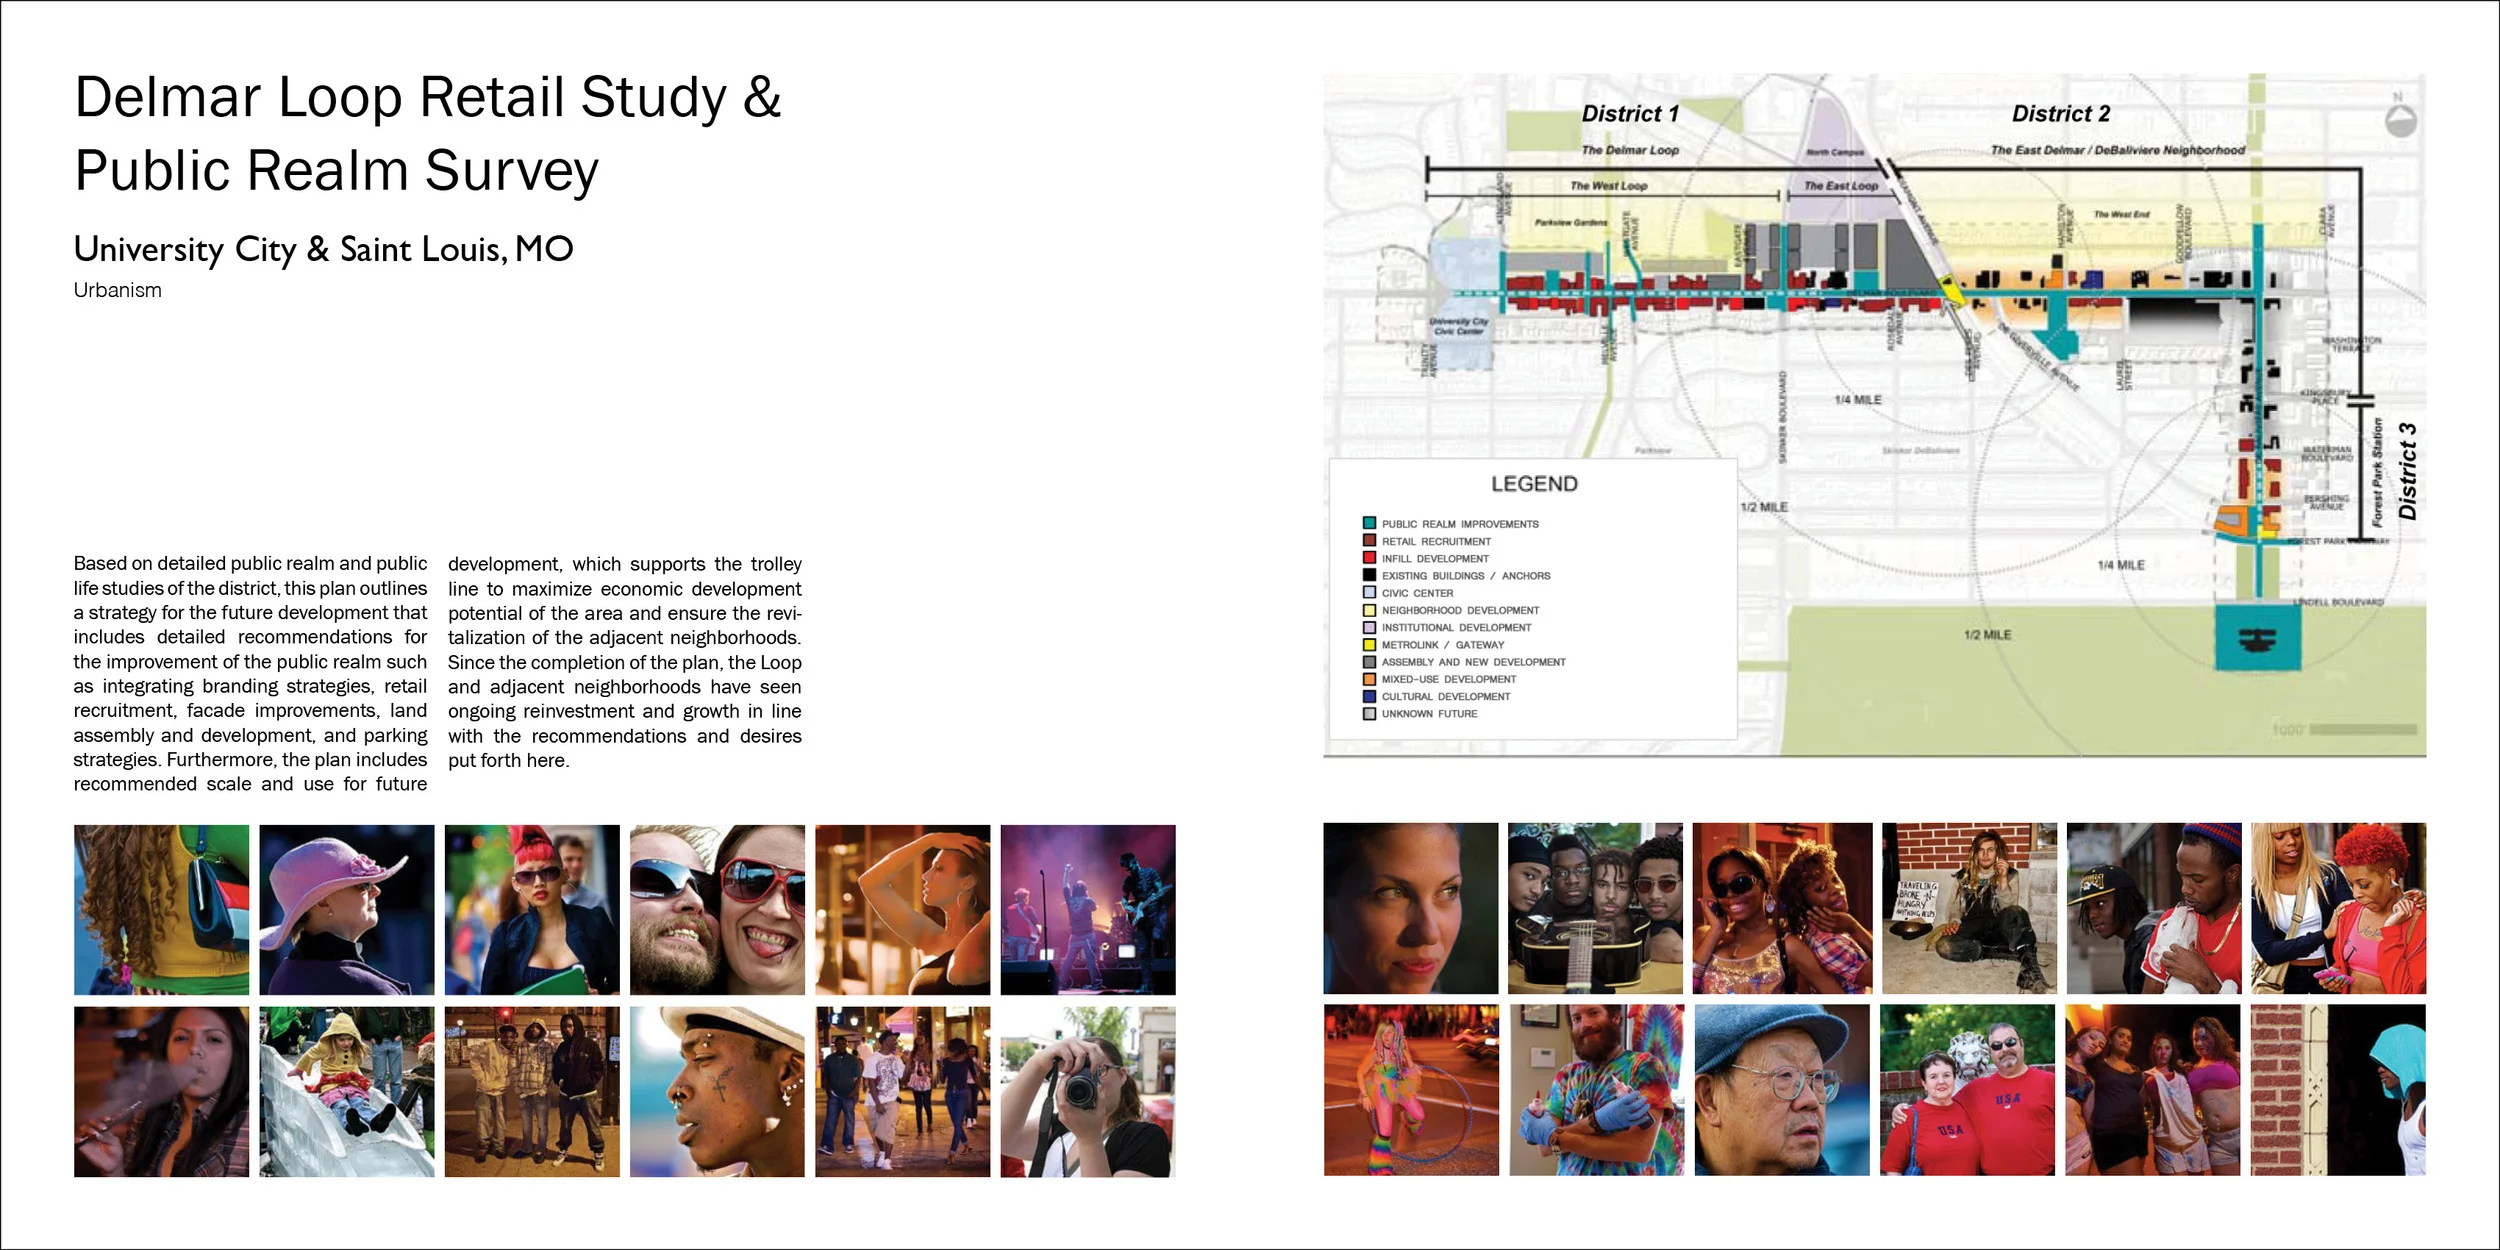Click the teal Forest Park symbol box on the map
2500x1250 pixels.
[x=2257, y=637]
